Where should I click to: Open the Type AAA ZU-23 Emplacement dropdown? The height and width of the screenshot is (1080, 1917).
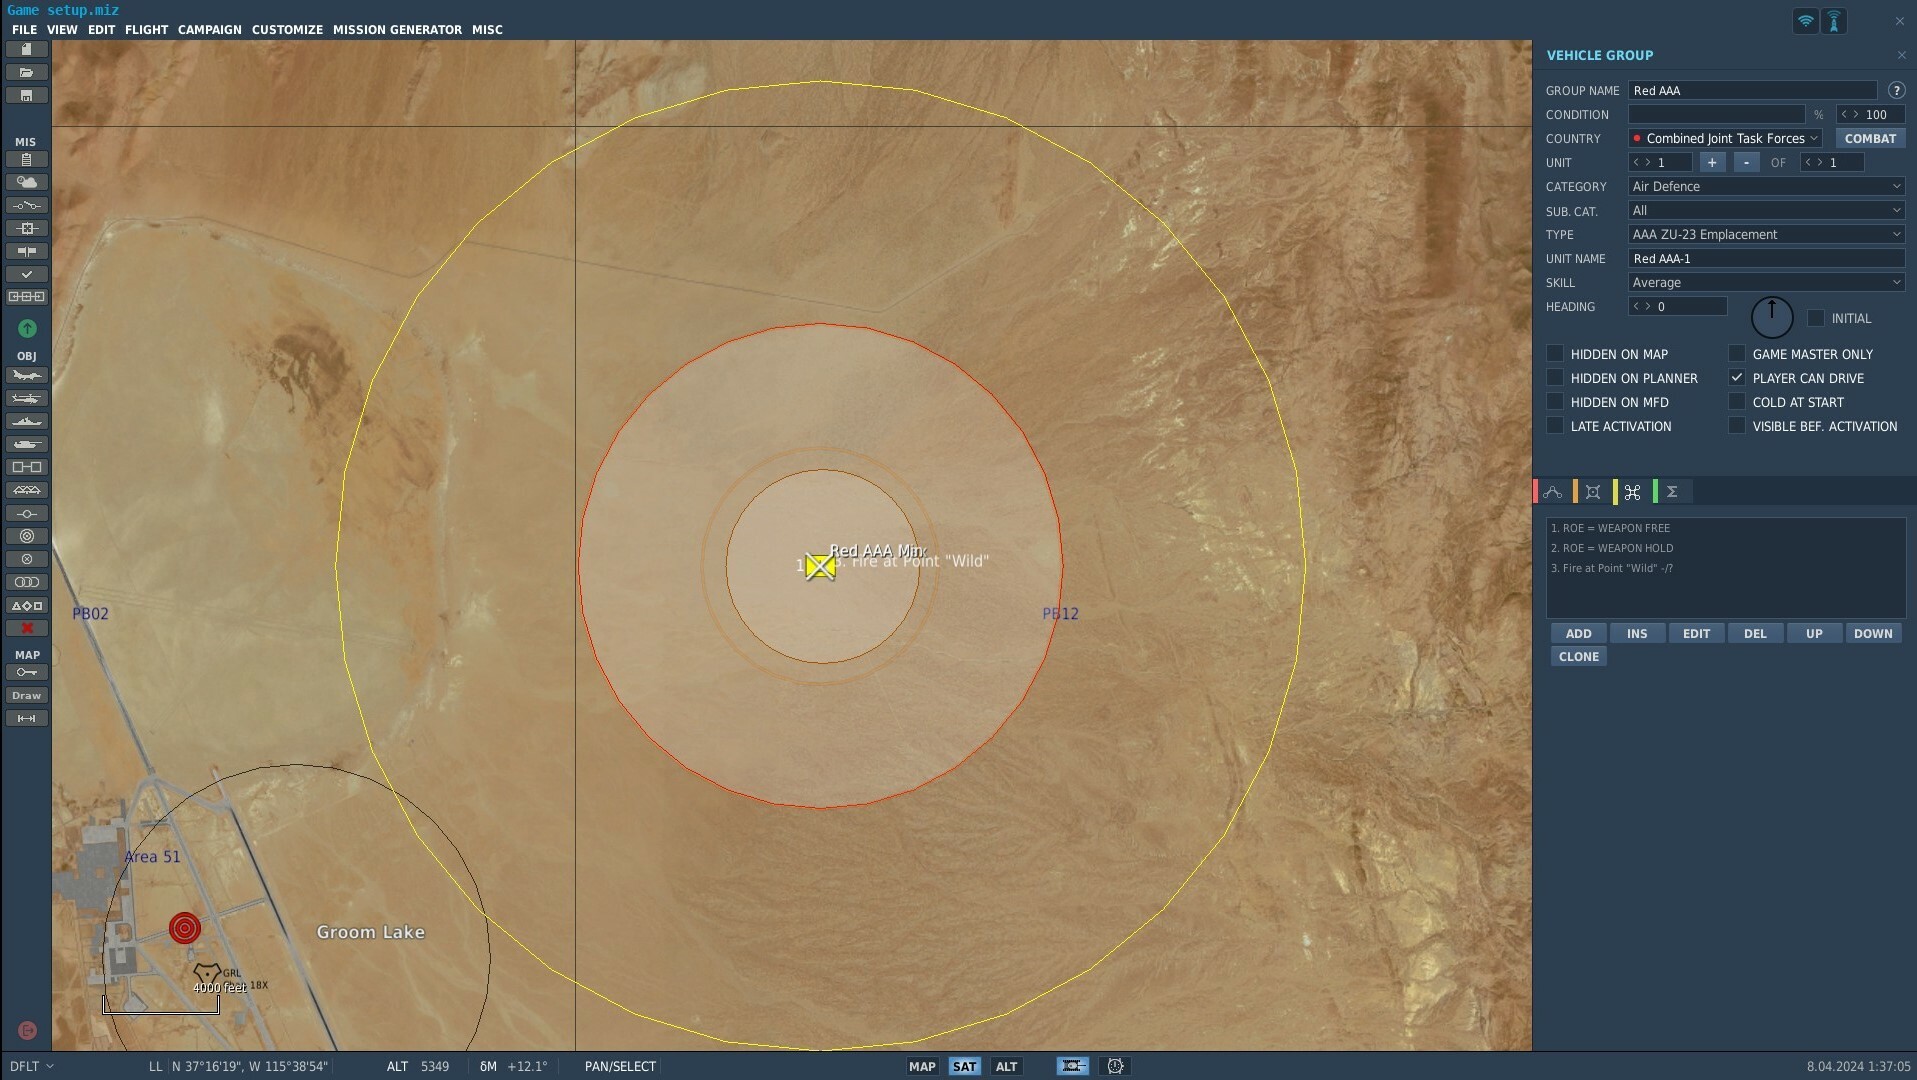pos(1766,234)
